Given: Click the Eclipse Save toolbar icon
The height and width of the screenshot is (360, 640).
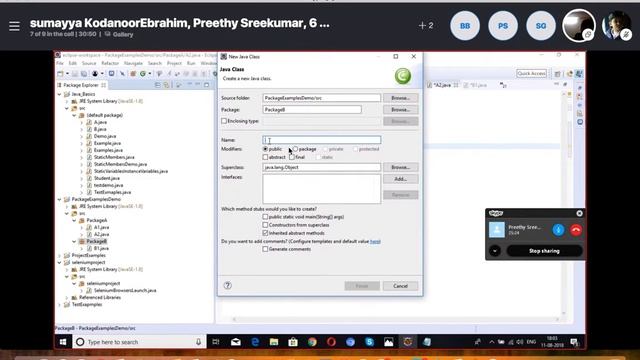Looking at the screenshot, I should coord(75,73).
